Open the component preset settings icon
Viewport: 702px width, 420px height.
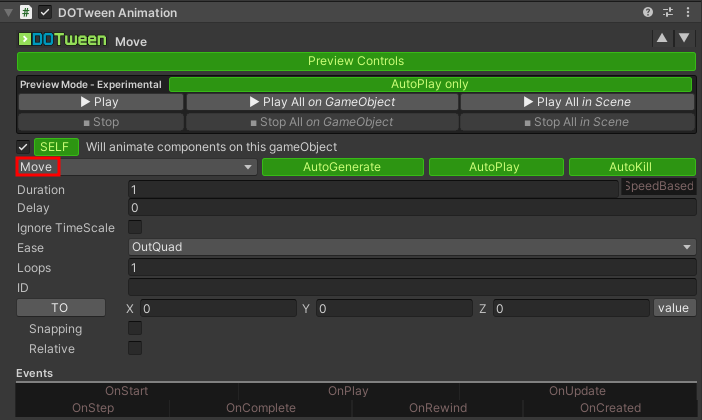(x=667, y=13)
